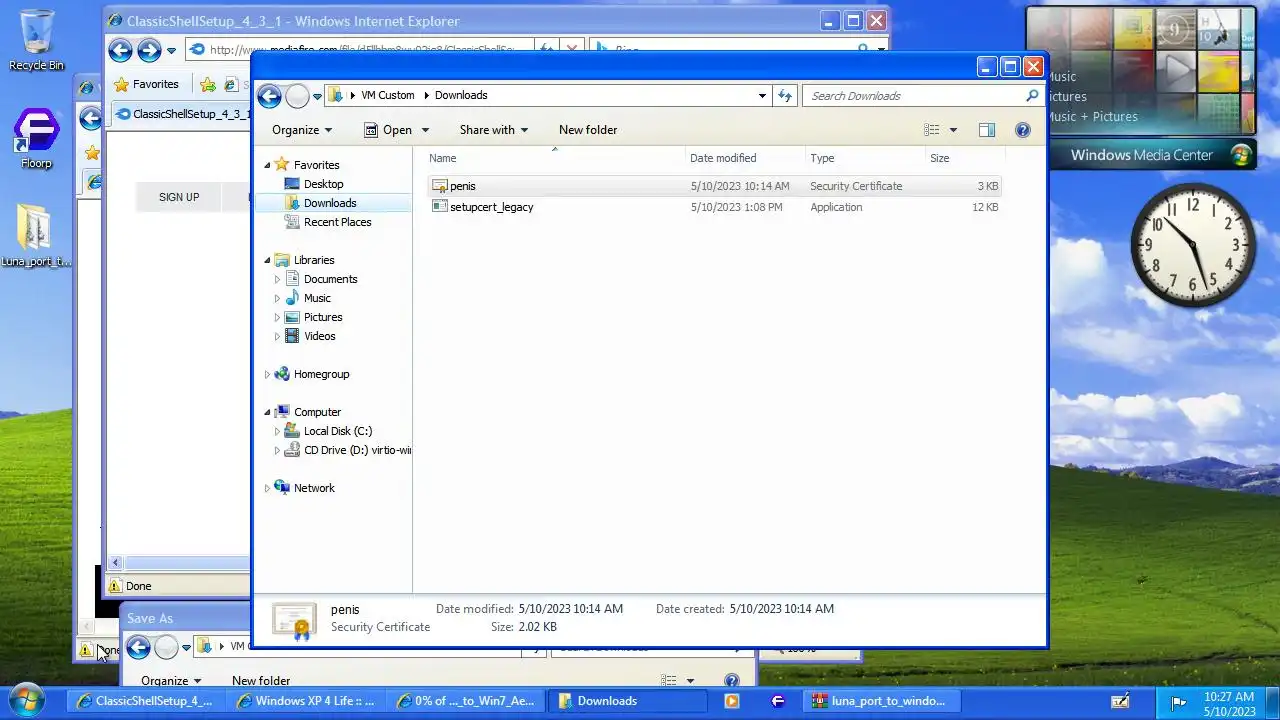
Task: Change your view icon in Explorer toolbar
Action: click(932, 130)
